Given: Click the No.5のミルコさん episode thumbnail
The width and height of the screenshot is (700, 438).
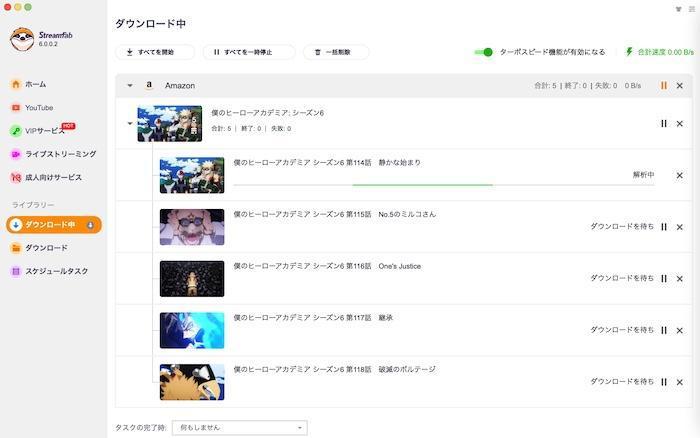Looking at the screenshot, I should [192, 227].
